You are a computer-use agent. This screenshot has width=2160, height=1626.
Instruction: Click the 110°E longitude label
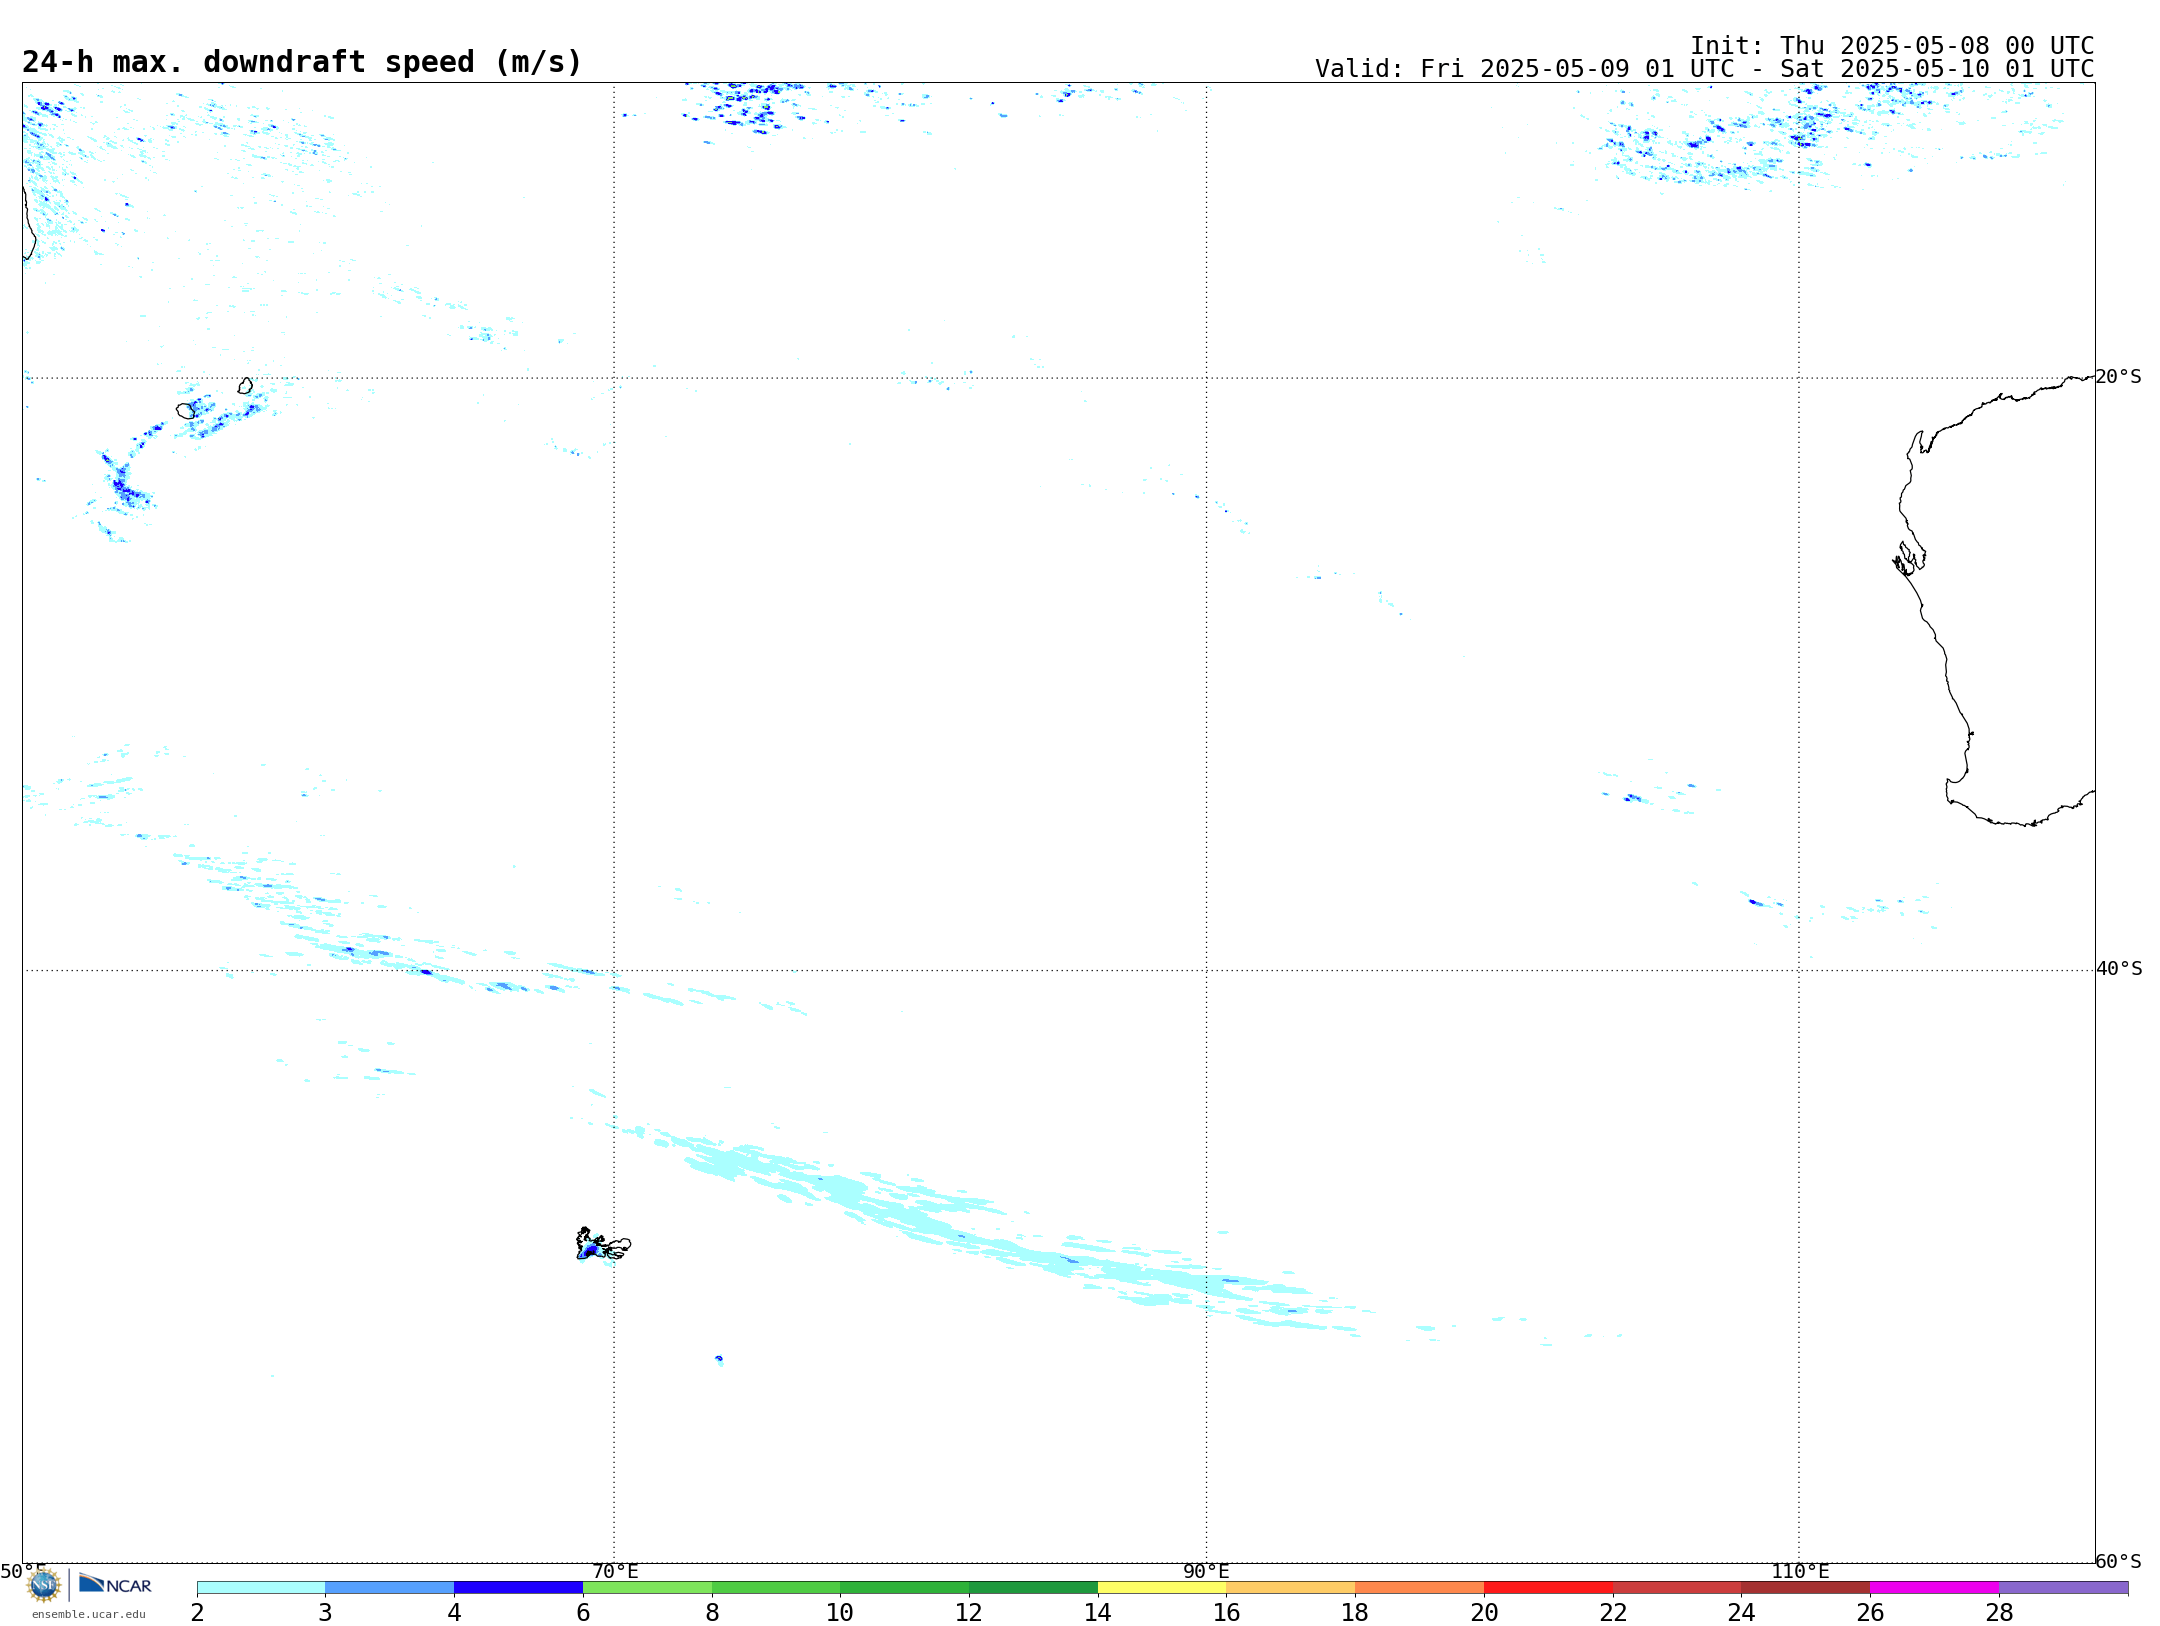click(x=1799, y=1572)
